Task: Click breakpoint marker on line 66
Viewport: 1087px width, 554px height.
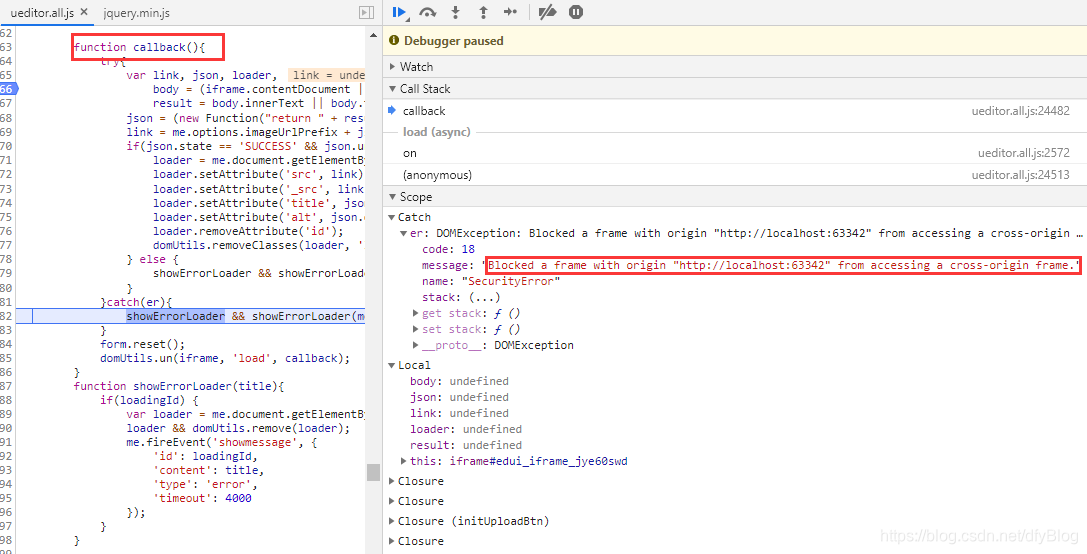Action: (x=8, y=89)
